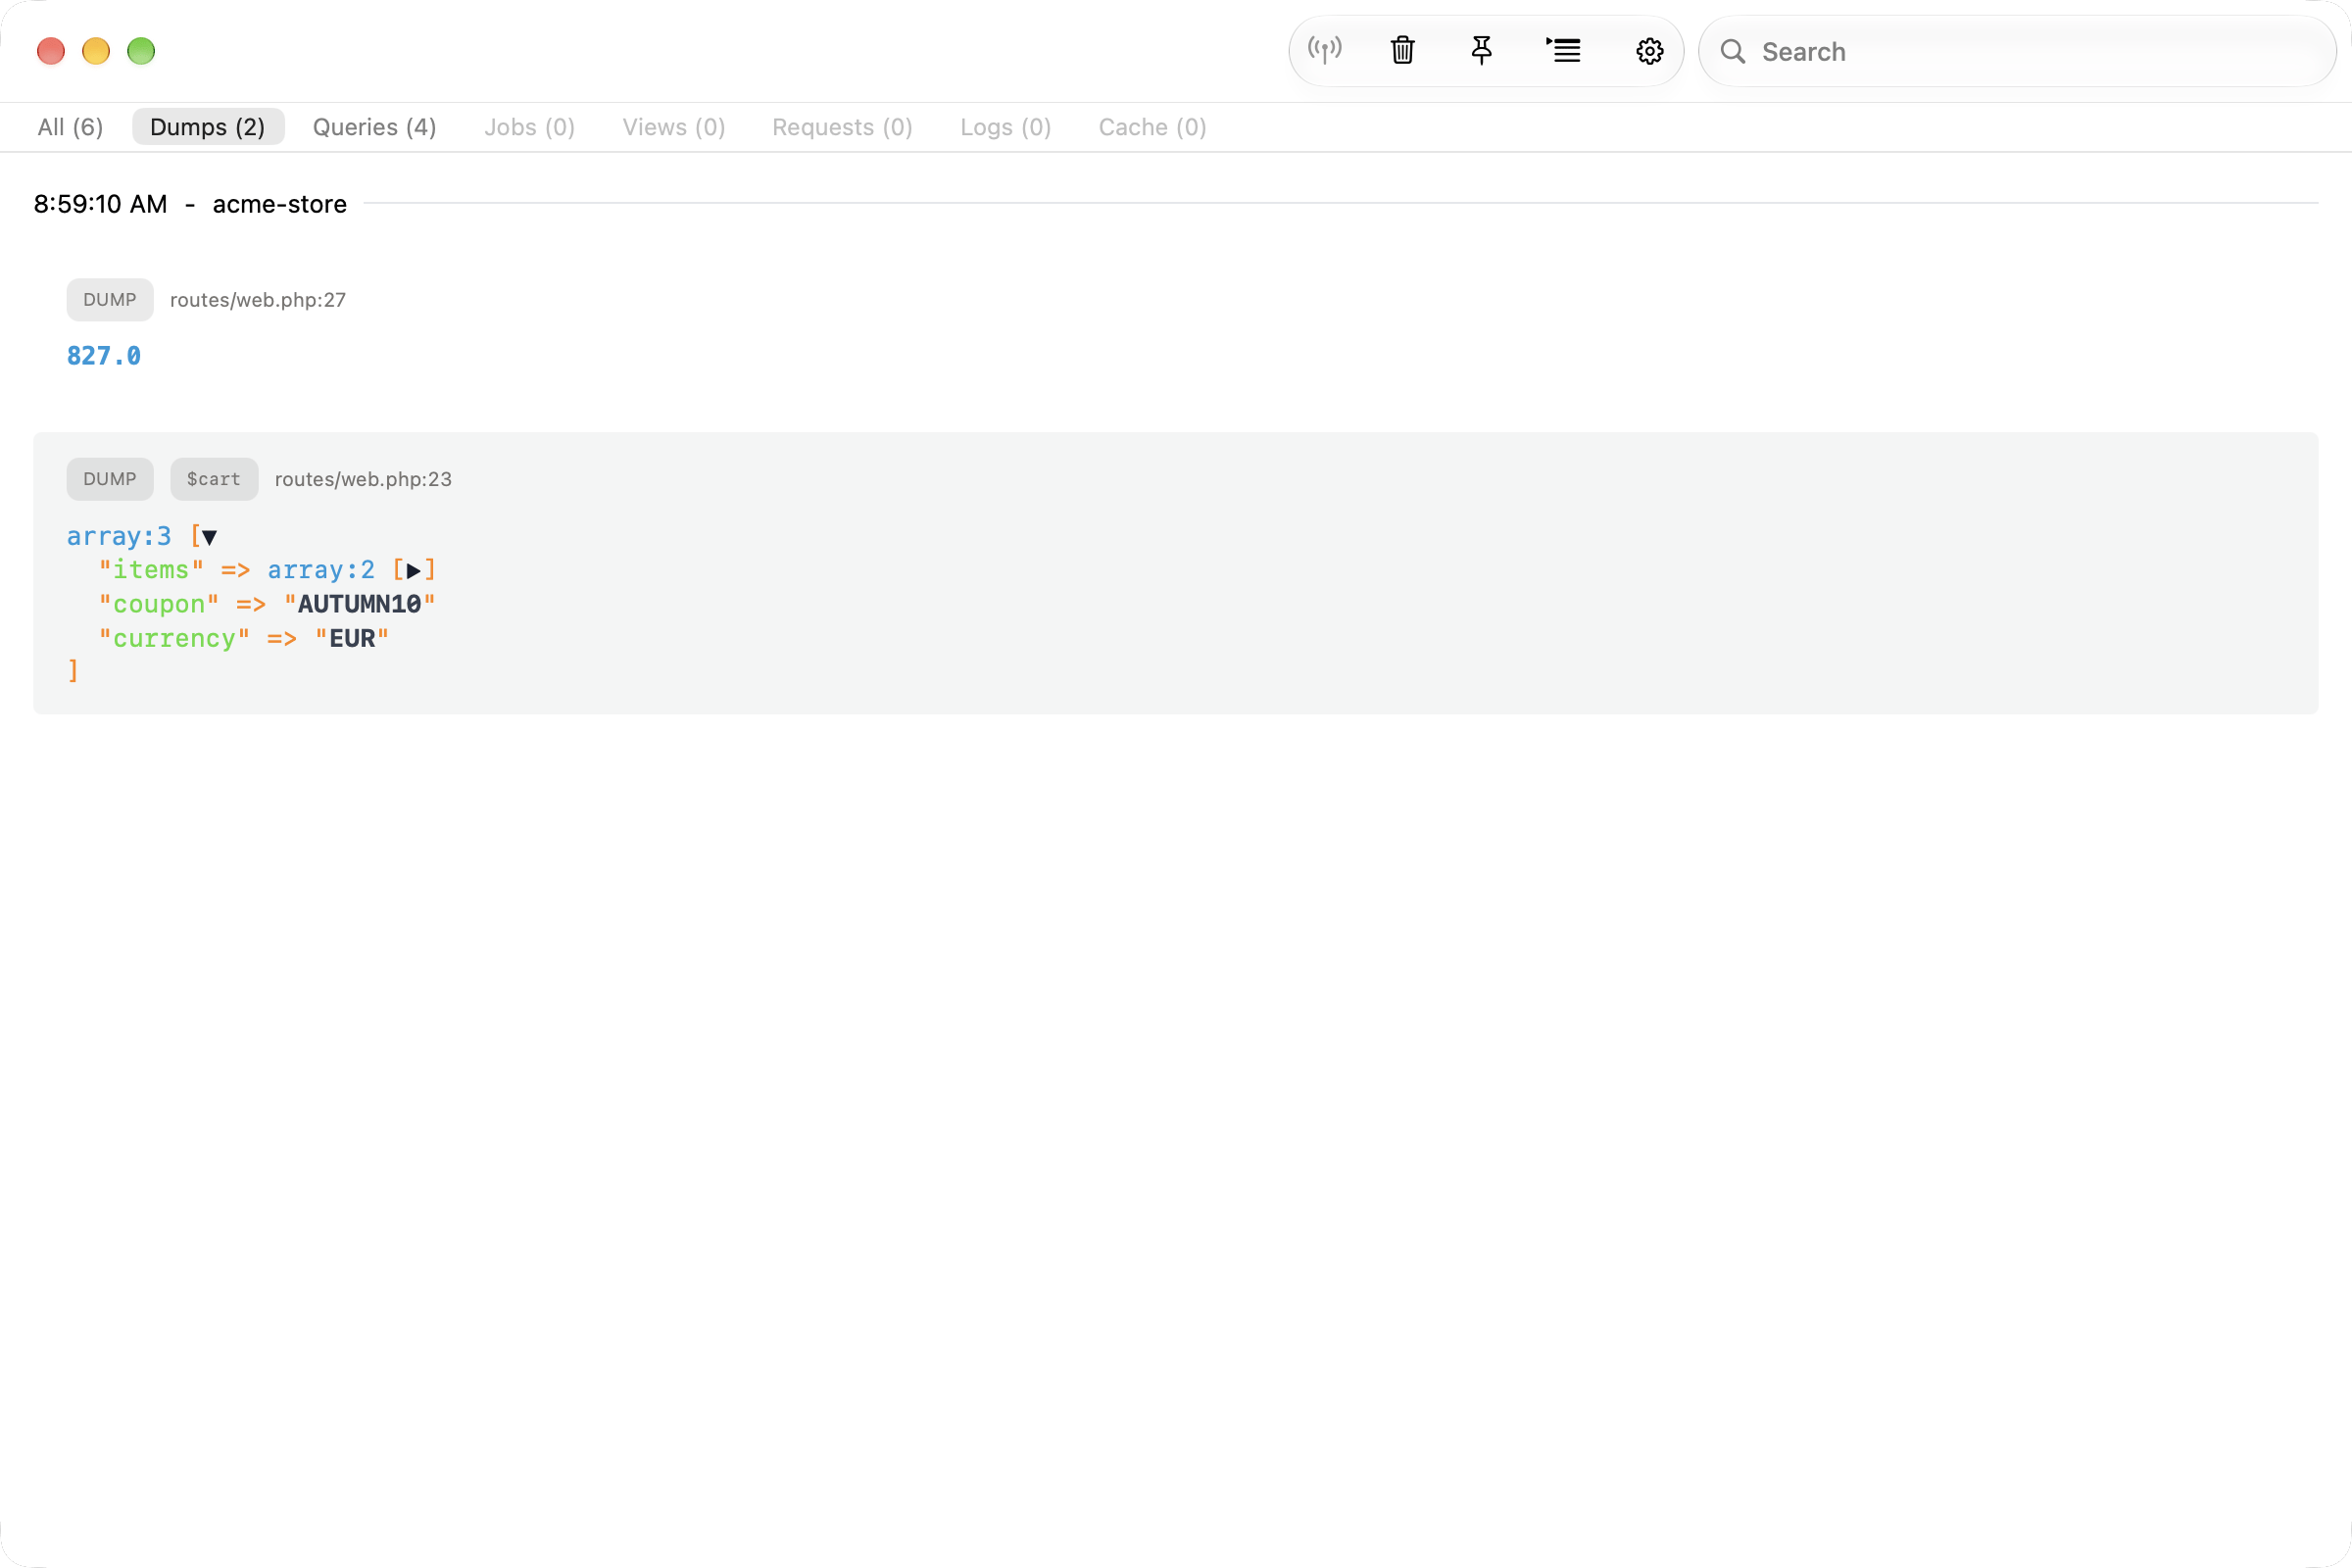Viewport: 2352px width, 1568px height.
Task: Open the Requests (0) tab
Action: click(842, 127)
